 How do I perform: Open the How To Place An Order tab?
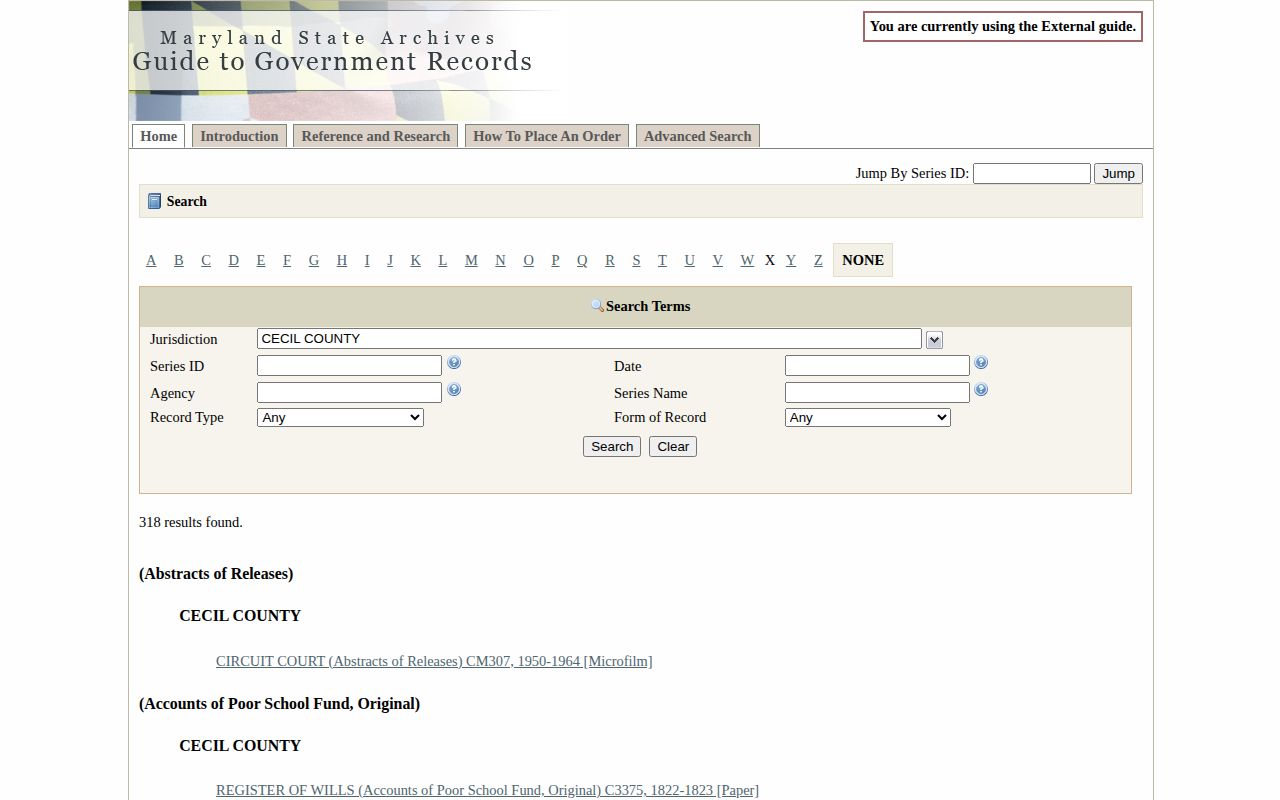547,136
